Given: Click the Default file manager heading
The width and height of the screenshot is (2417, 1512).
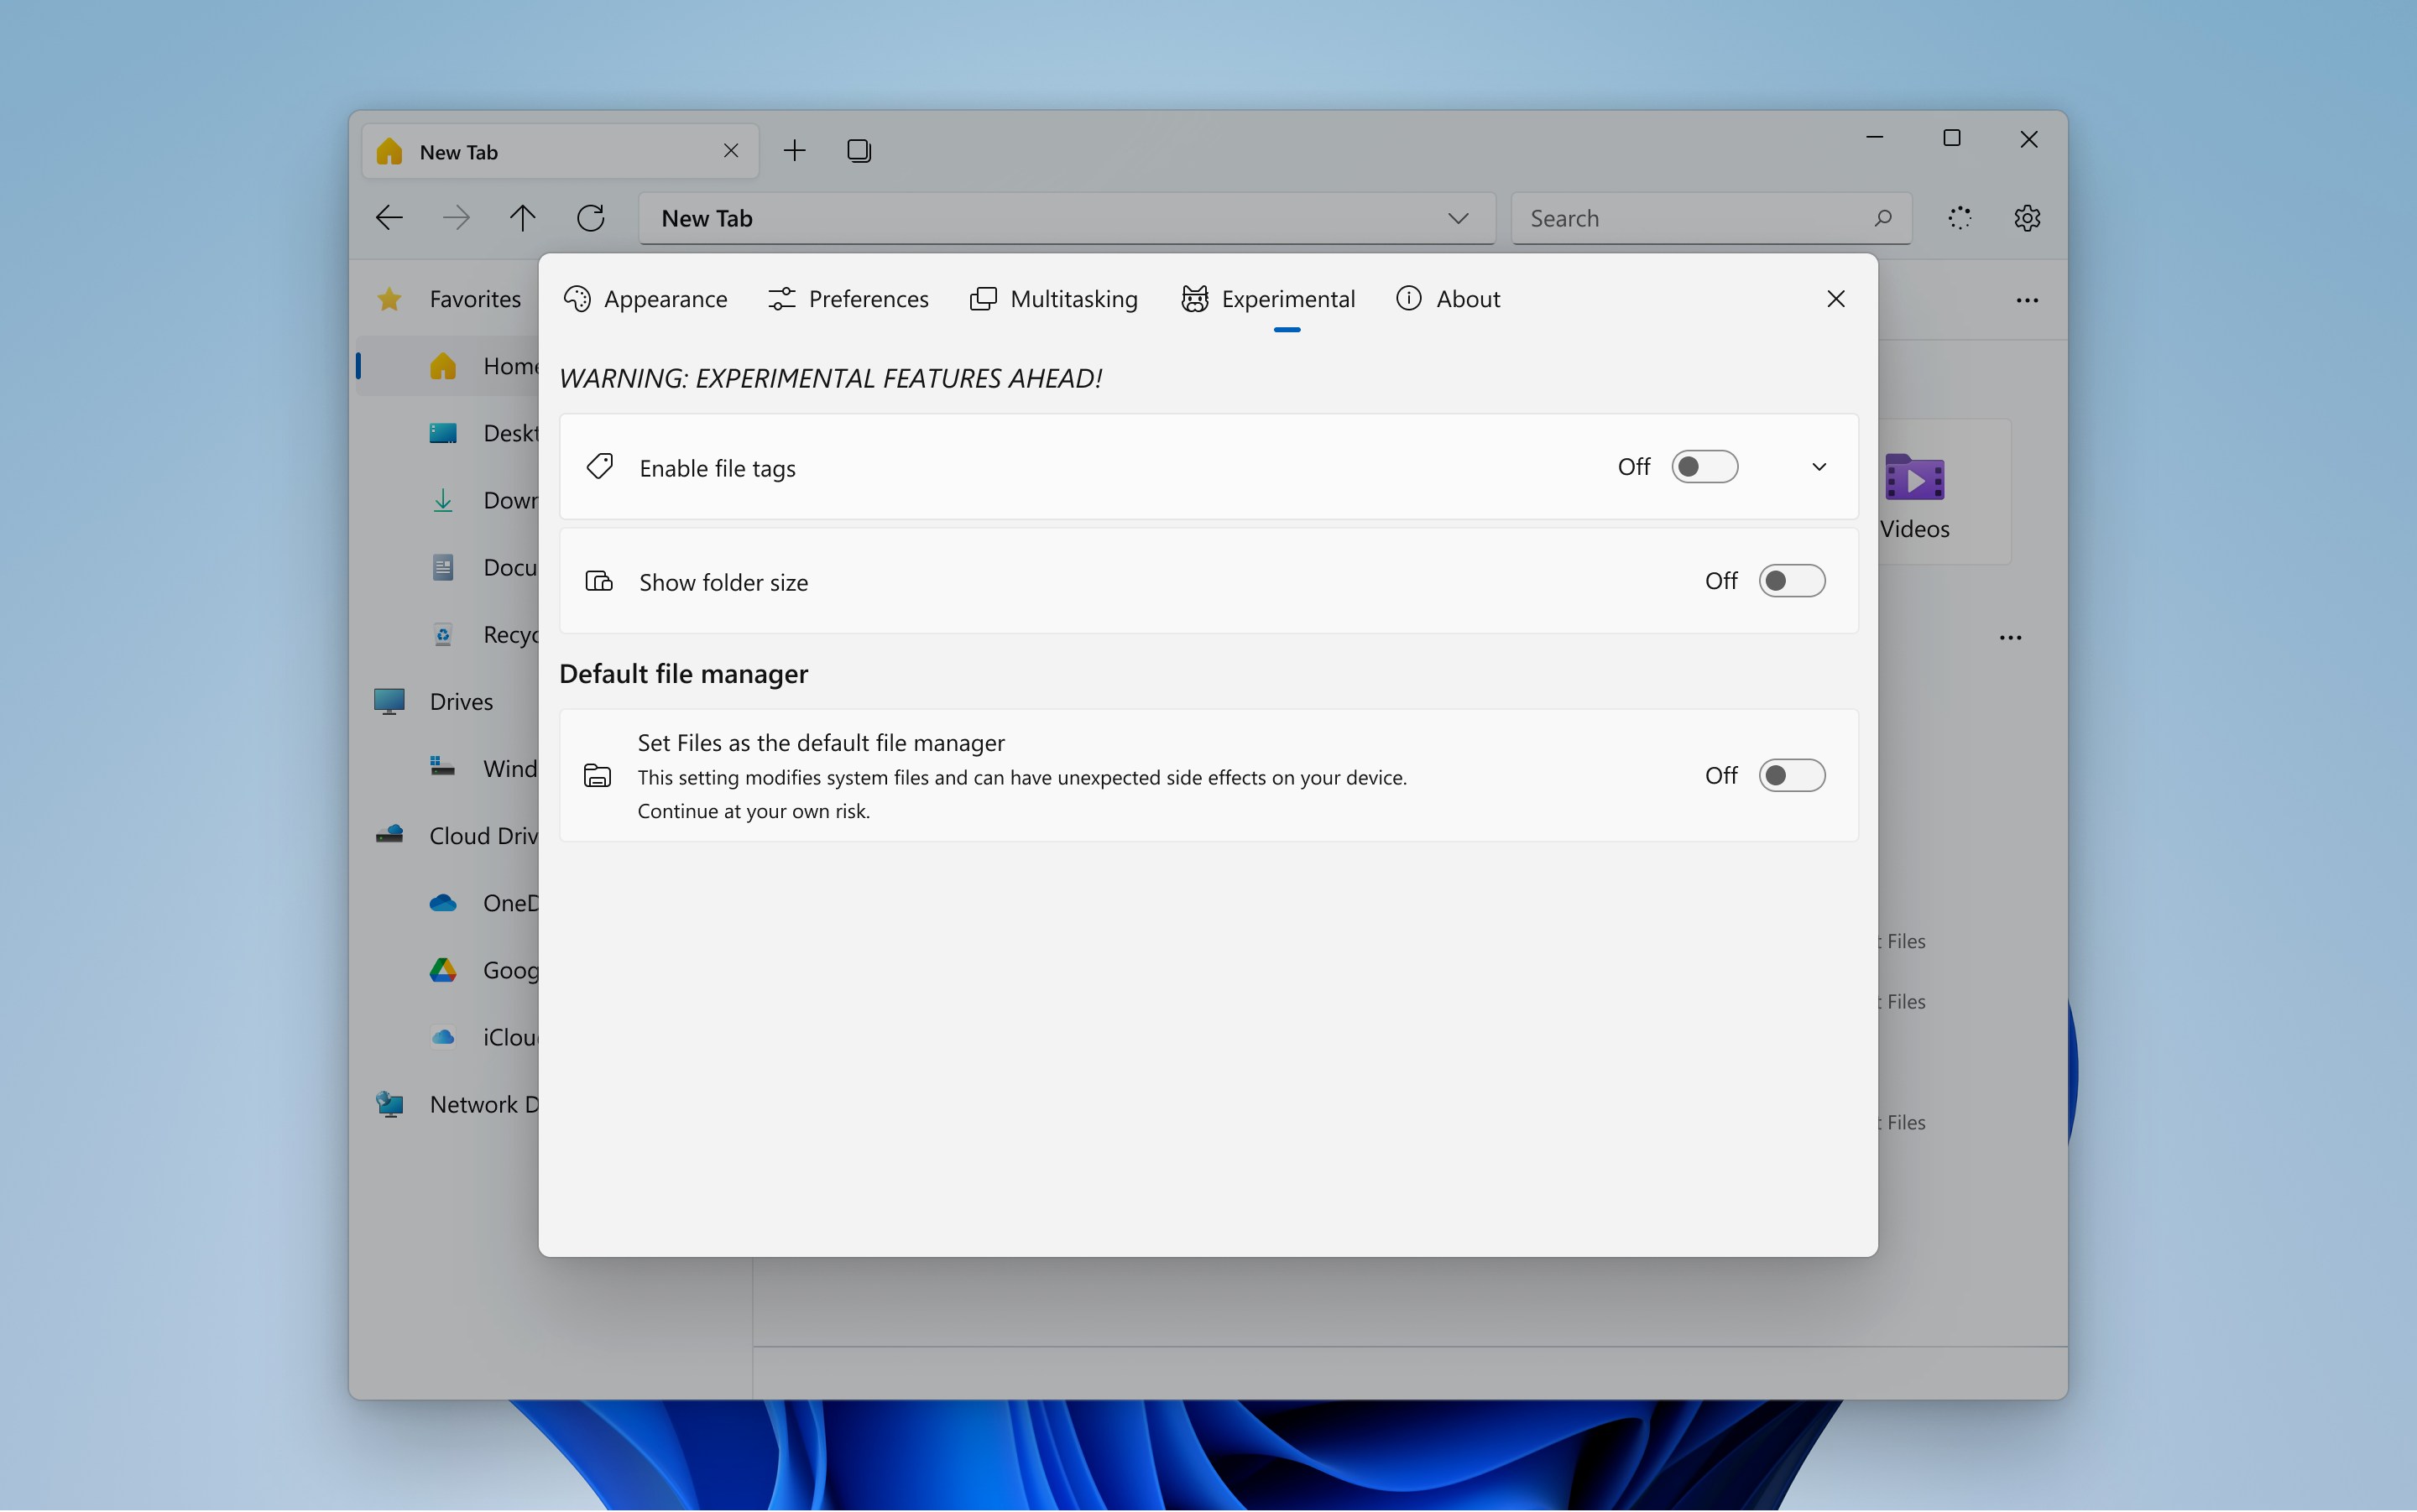Looking at the screenshot, I should click(683, 674).
